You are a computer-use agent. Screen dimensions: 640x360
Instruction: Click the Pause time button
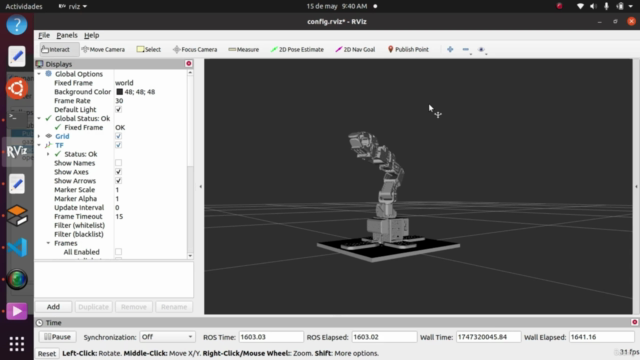tap(58, 337)
